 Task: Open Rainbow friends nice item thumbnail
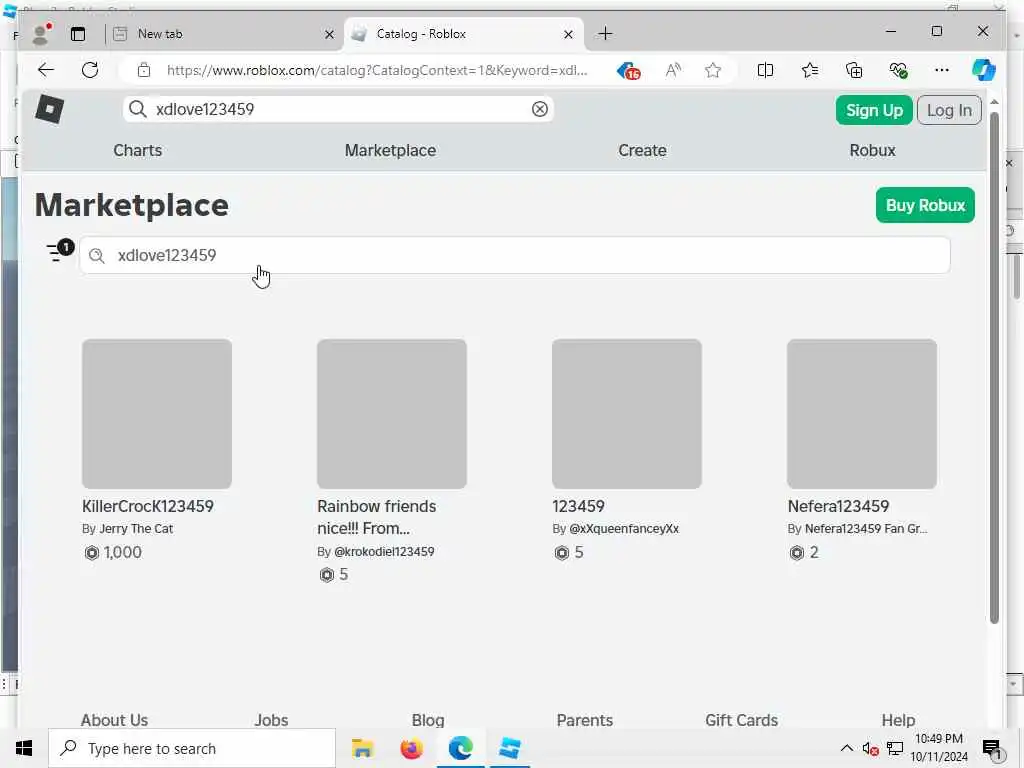392,413
